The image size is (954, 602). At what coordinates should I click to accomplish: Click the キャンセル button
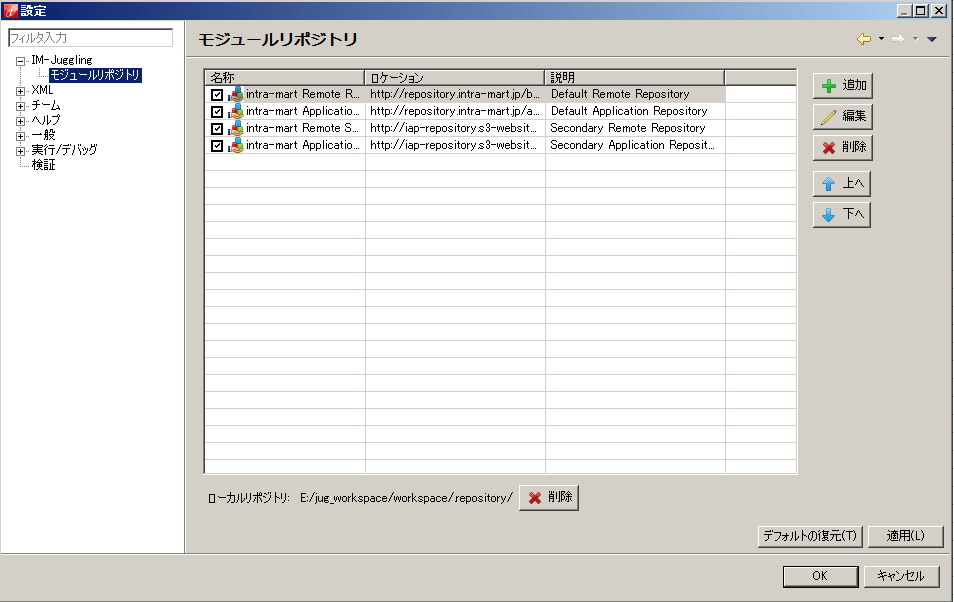(x=901, y=576)
